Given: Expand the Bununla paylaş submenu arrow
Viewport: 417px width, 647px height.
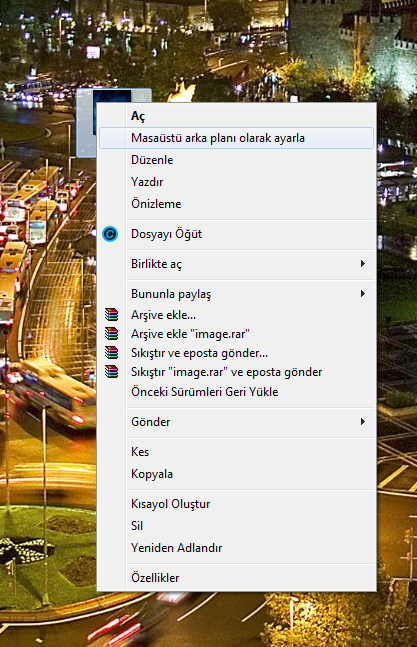Looking at the screenshot, I should coord(363,294).
